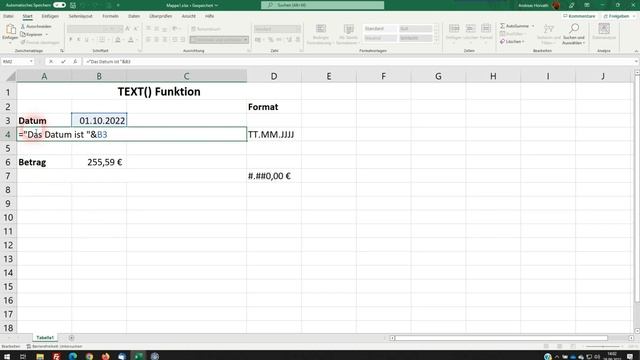Image resolution: width=640 pixels, height=360 pixels.
Task: Expand the Kopieren dropdown arrow
Action: [x=47, y=34]
